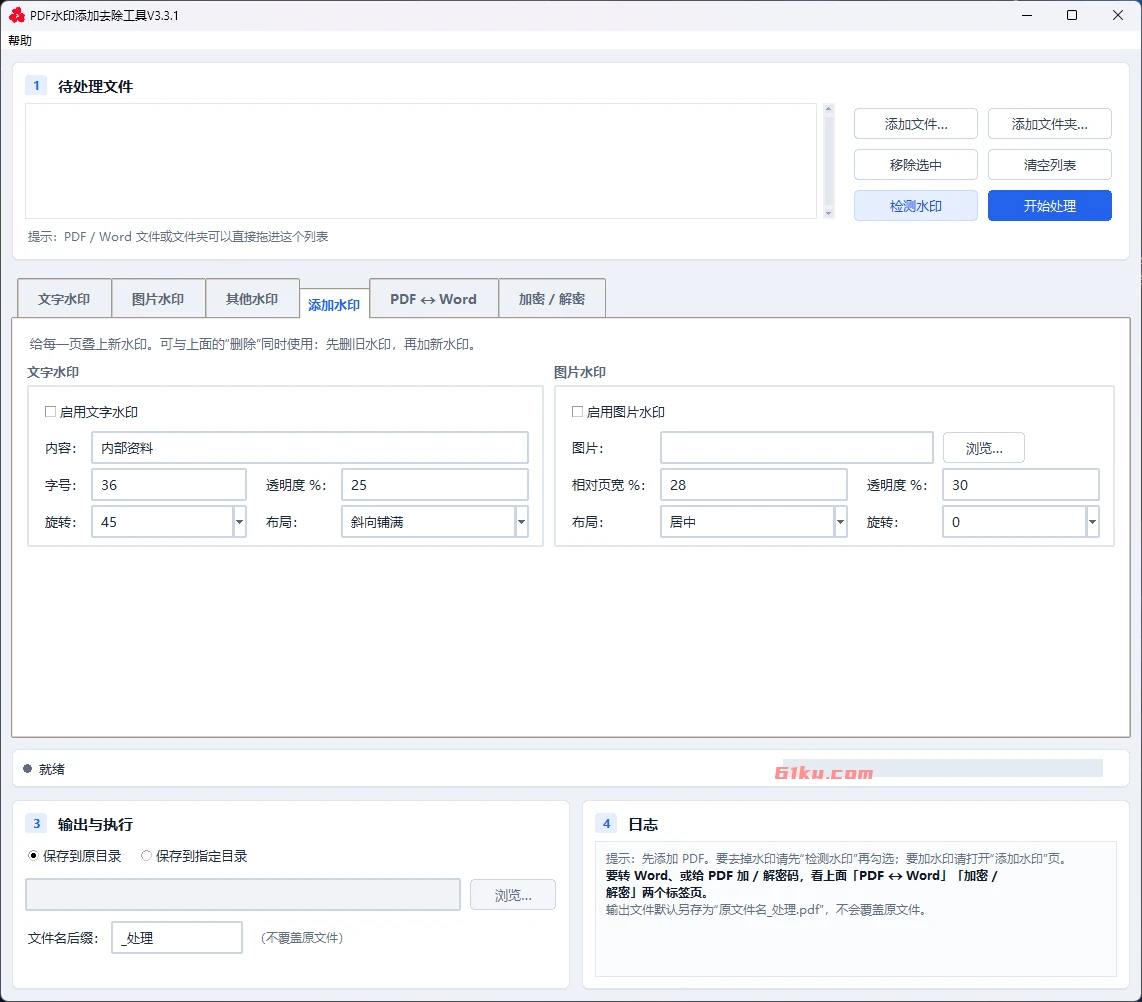The width and height of the screenshot is (1142, 1002).
Task: Click the progress bar next to 就绪 status
Action: pos(940,768)
